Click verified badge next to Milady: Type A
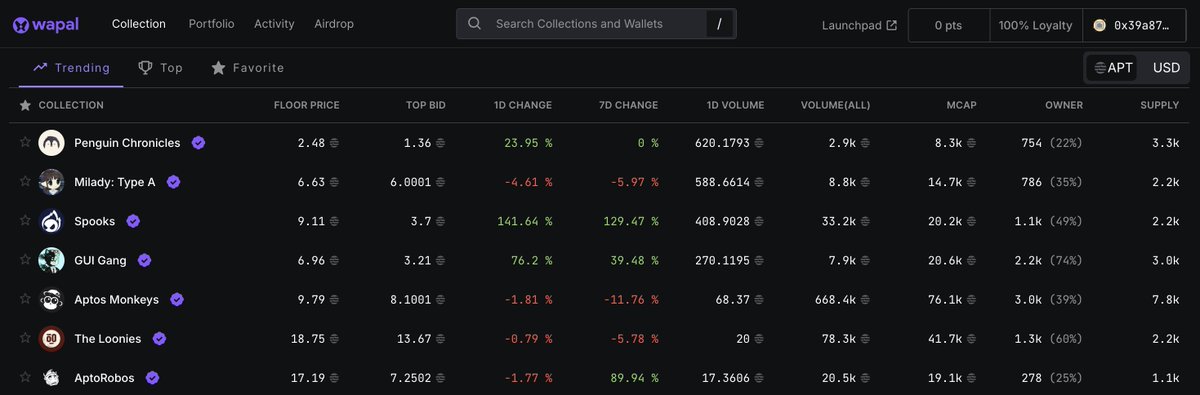Screen dimensions: 1200x395 click(173, 182)
